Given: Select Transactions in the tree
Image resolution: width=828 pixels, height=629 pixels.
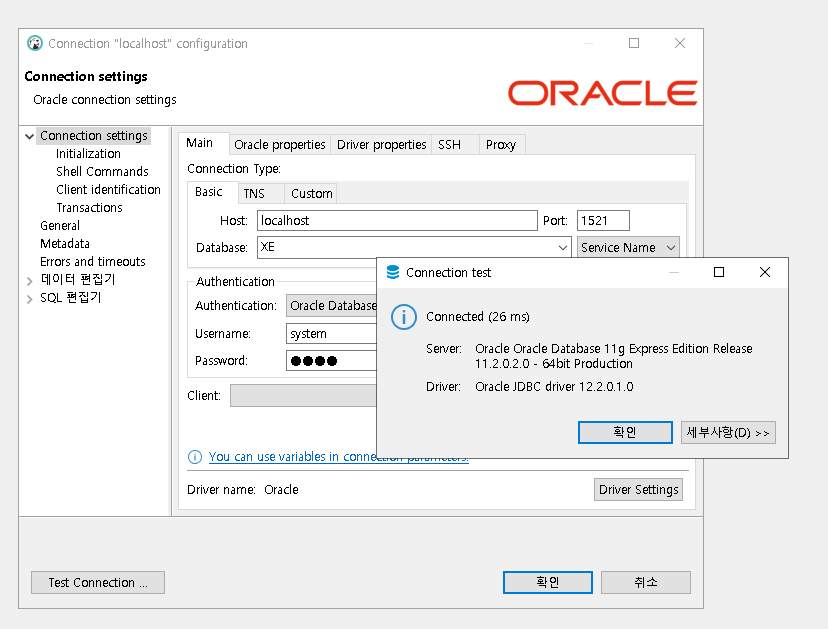Looking at the screenshot, I should (x=89, y=208).
